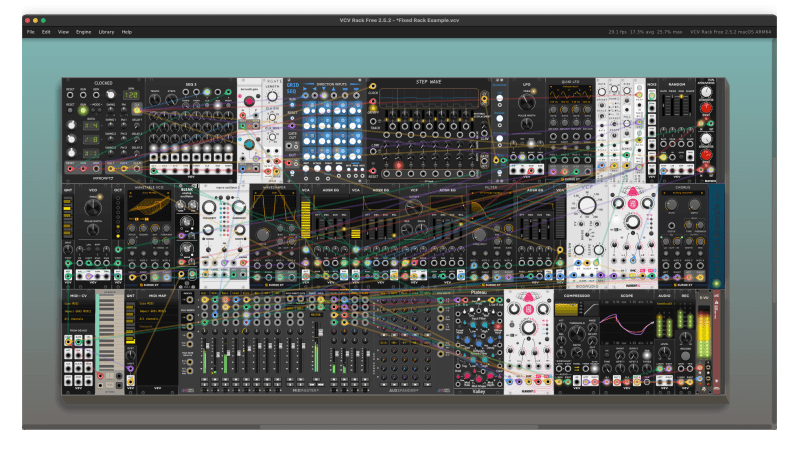
Task: Open the View menu
Action: point(63,32)
